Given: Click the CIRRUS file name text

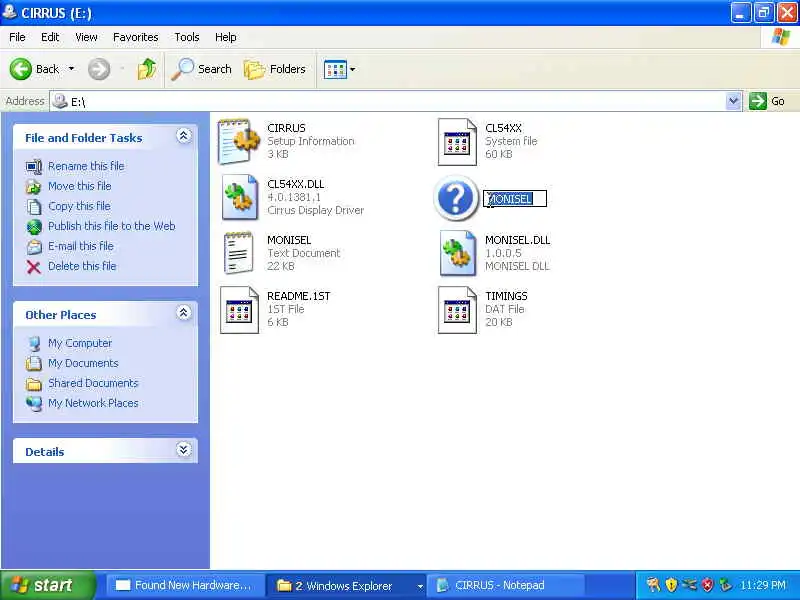Looking at the screenshot, I should [286, 128].
